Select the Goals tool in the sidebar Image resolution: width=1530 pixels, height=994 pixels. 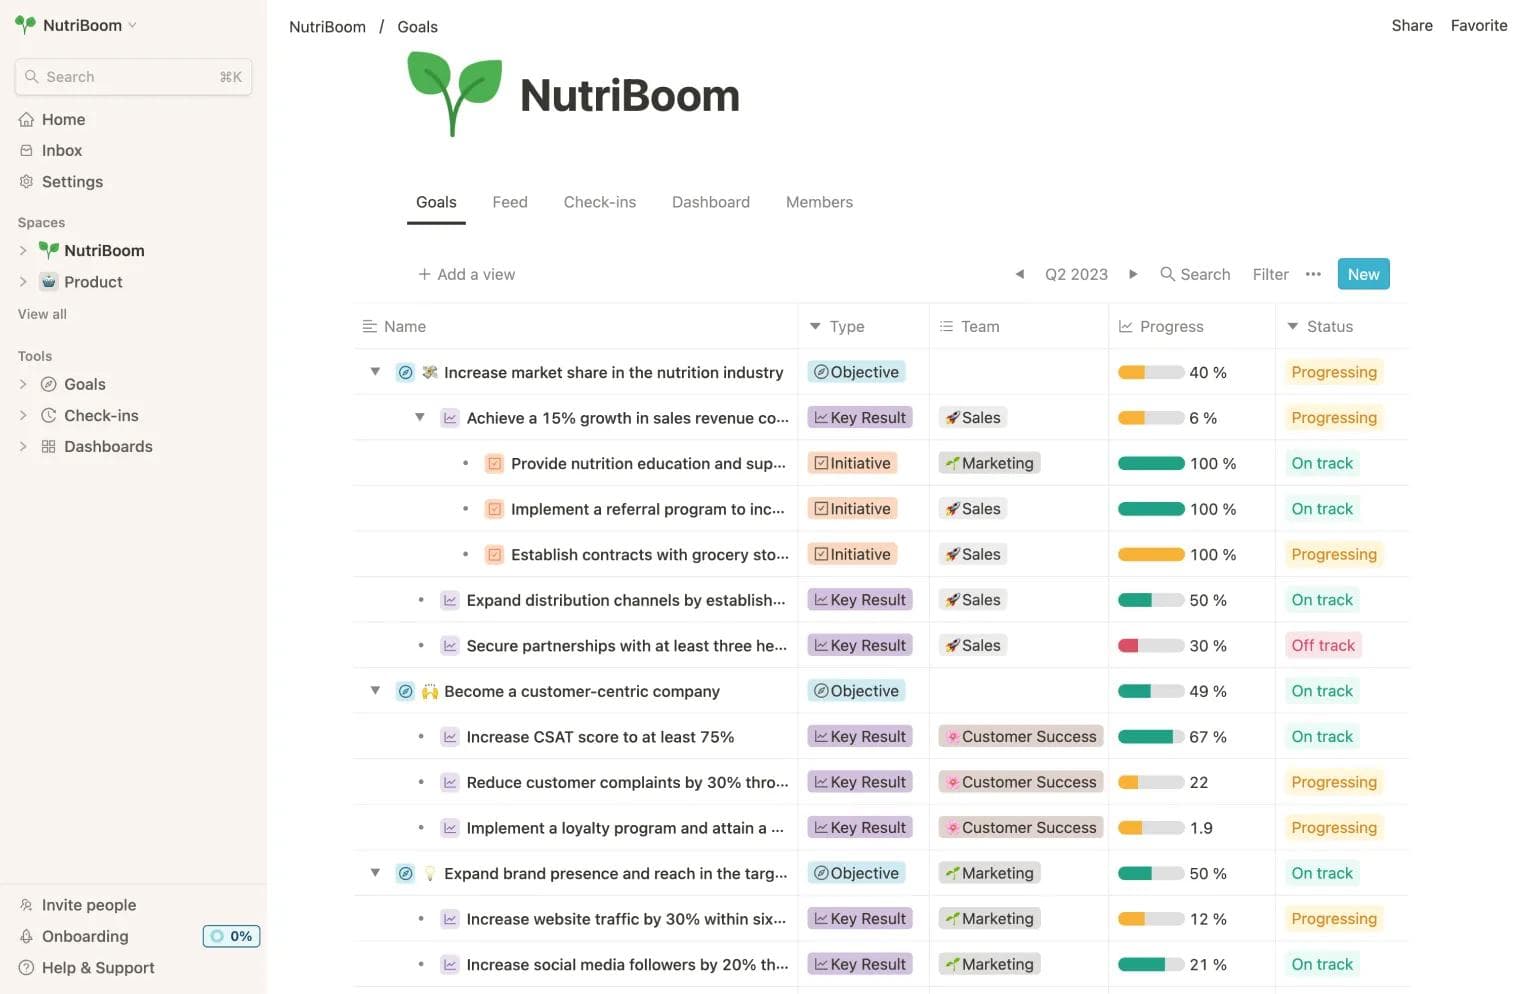pyautogui.click(x=84, y=383)
